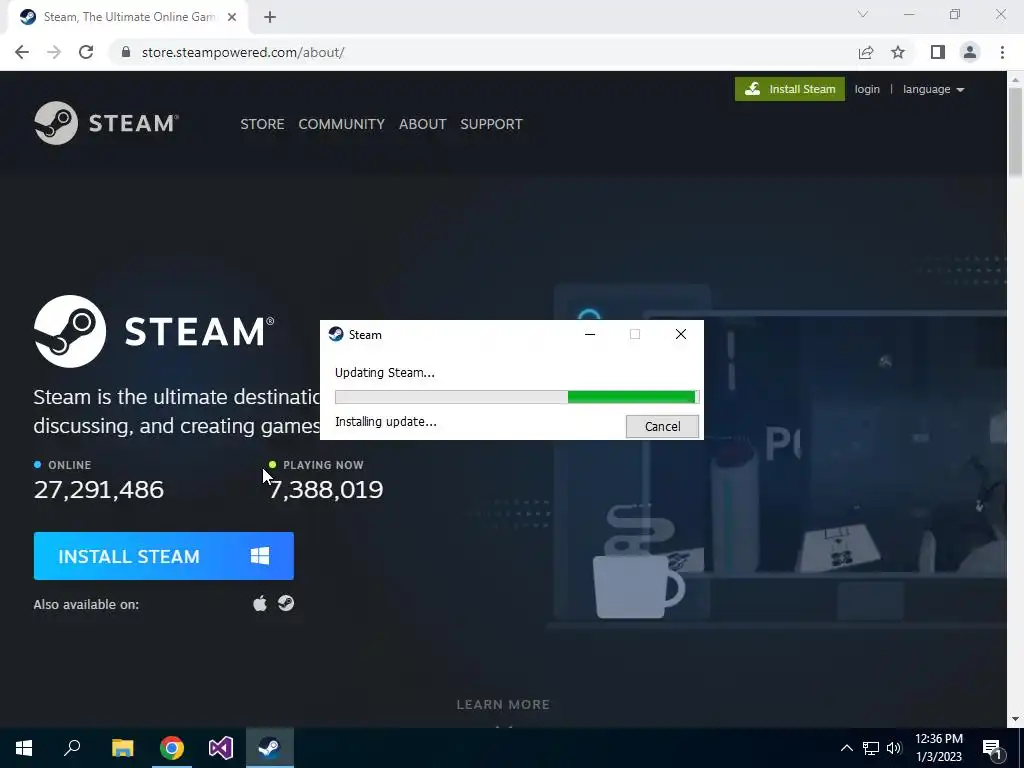Open Chrome three-dot menu
Screen dimensions: 1024x768
(1002, 52)
